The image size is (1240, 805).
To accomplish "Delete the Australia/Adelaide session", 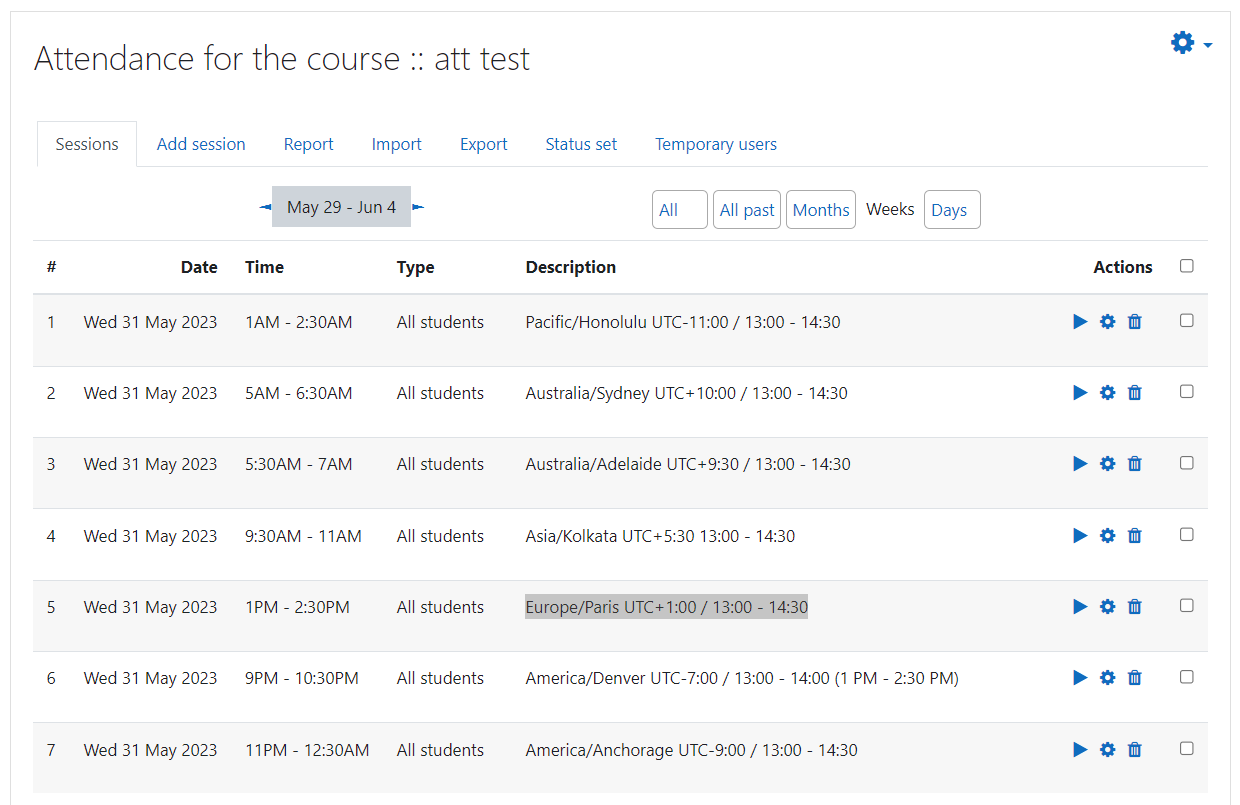I will pyautogui.click(x=1135, y=463).
